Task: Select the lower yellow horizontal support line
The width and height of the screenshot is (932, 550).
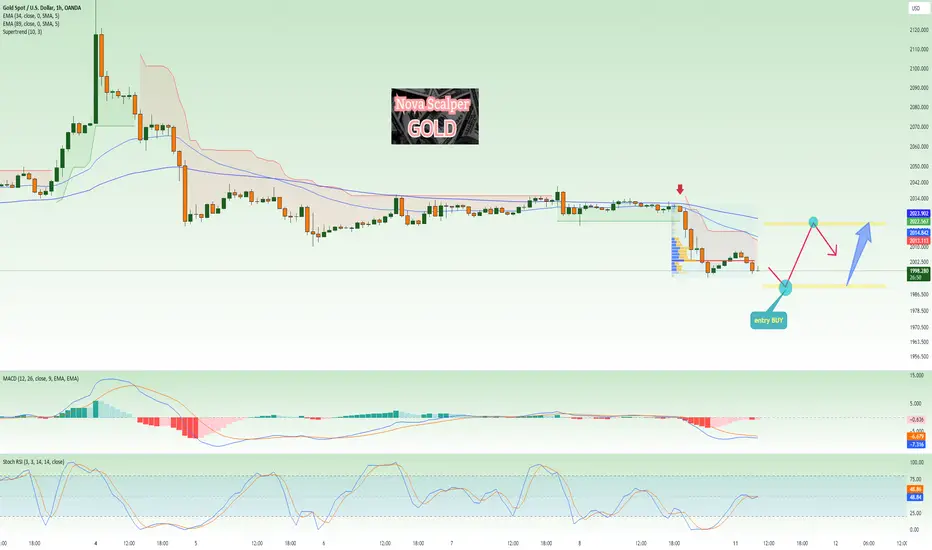Action: 825,287
